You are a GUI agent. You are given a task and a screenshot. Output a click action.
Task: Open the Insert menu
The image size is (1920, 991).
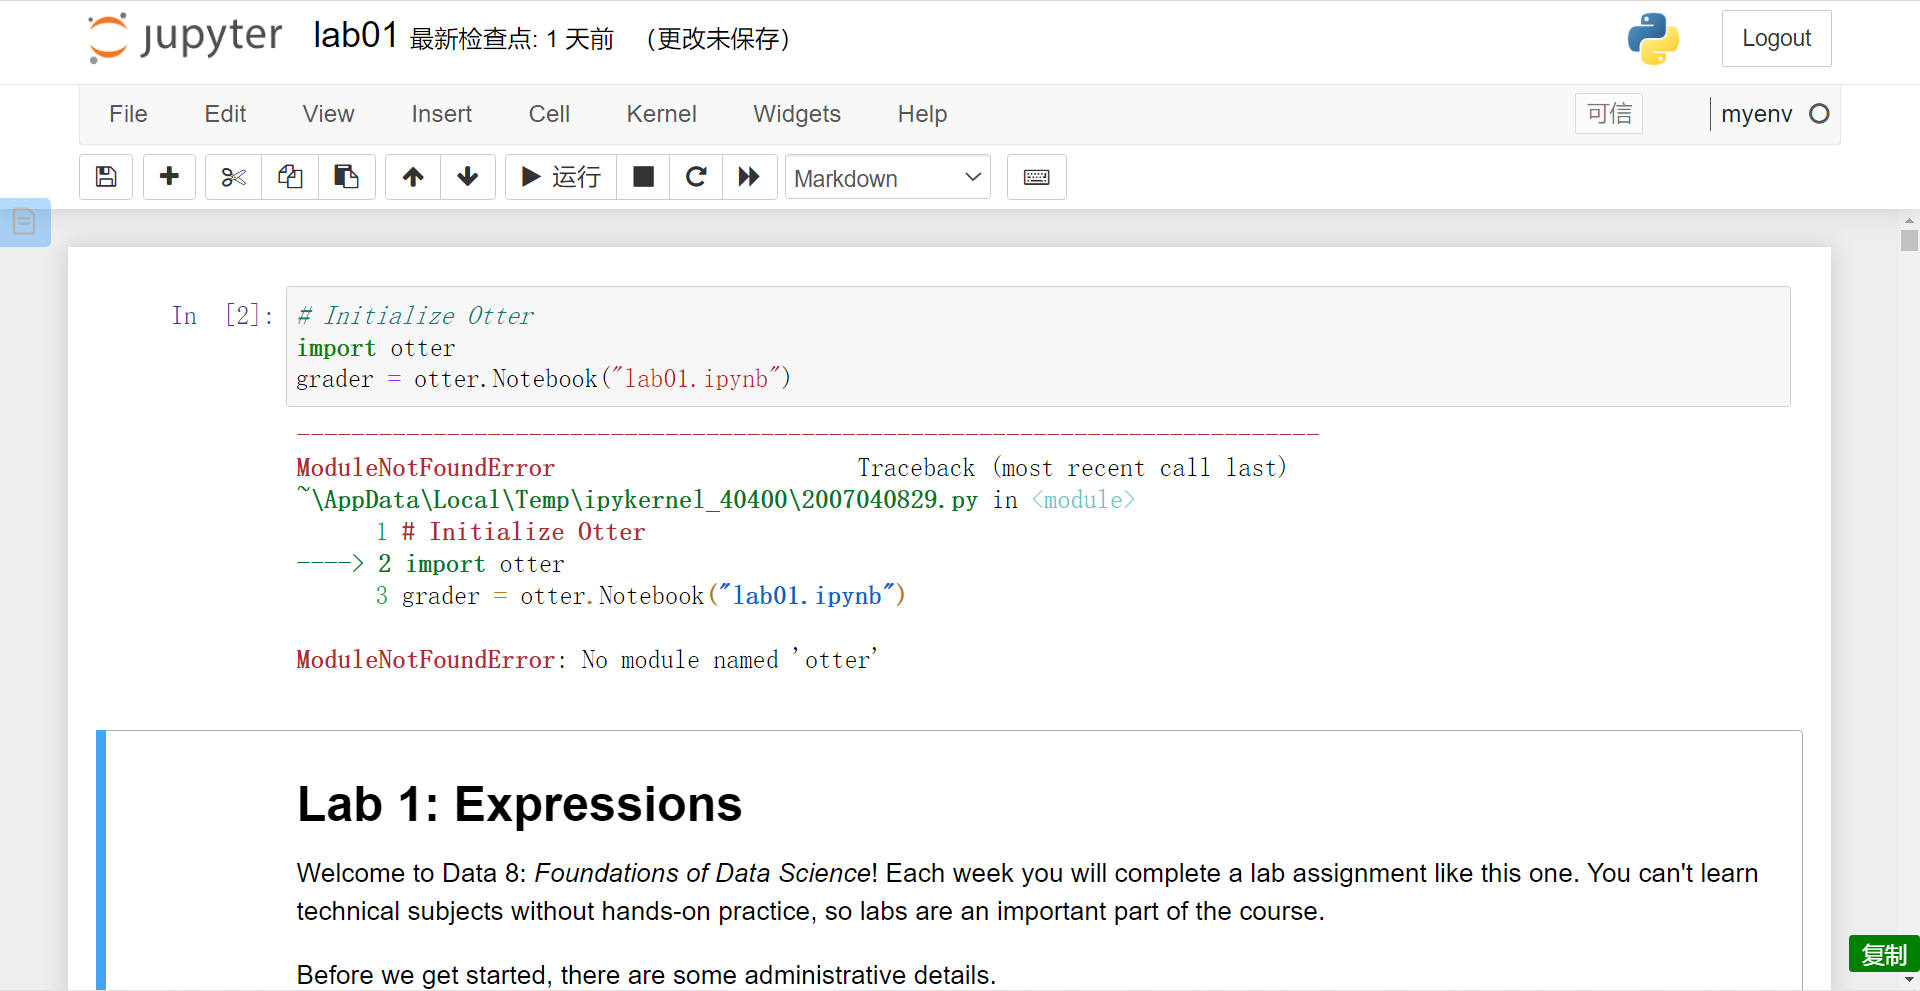(x=441, y=114)
